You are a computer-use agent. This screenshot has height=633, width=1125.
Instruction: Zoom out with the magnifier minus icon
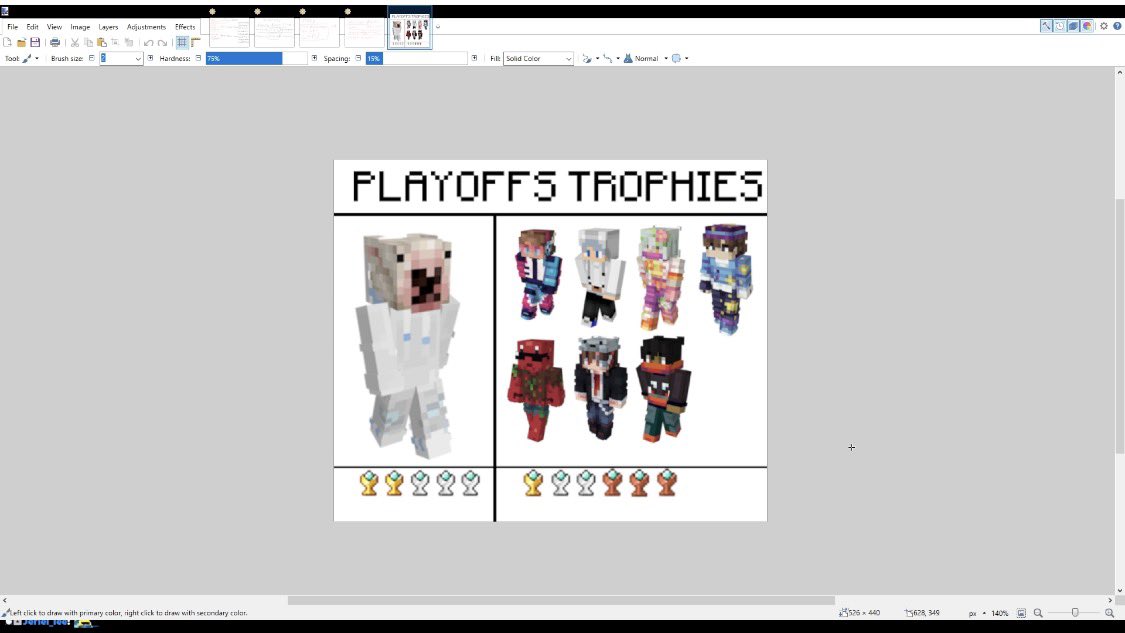1037,613
